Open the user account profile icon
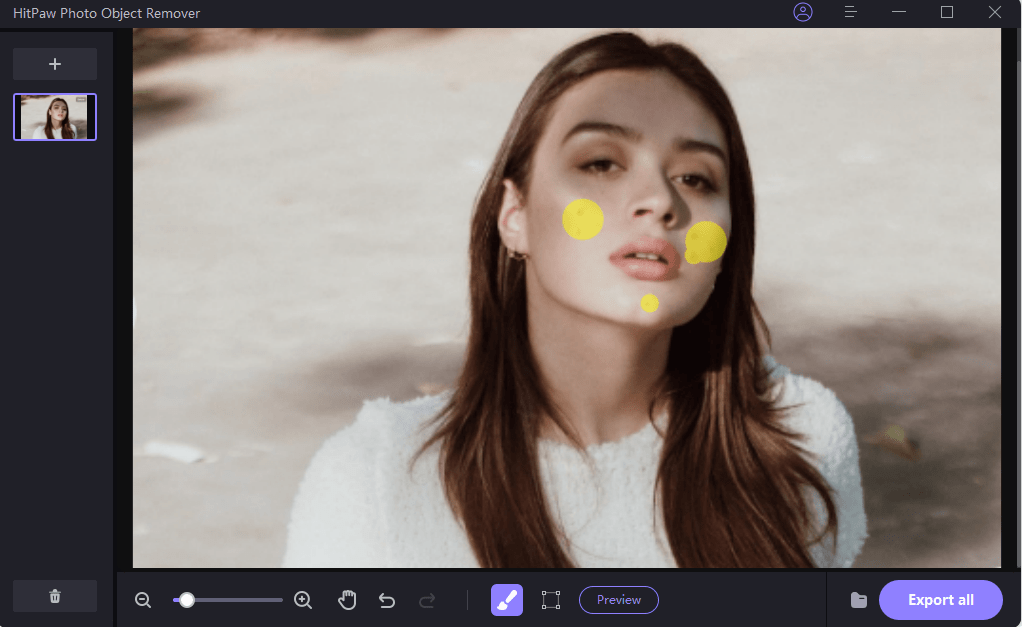Image resolution: width=1022 pixels, height=627 pixels. click(803, 12)
